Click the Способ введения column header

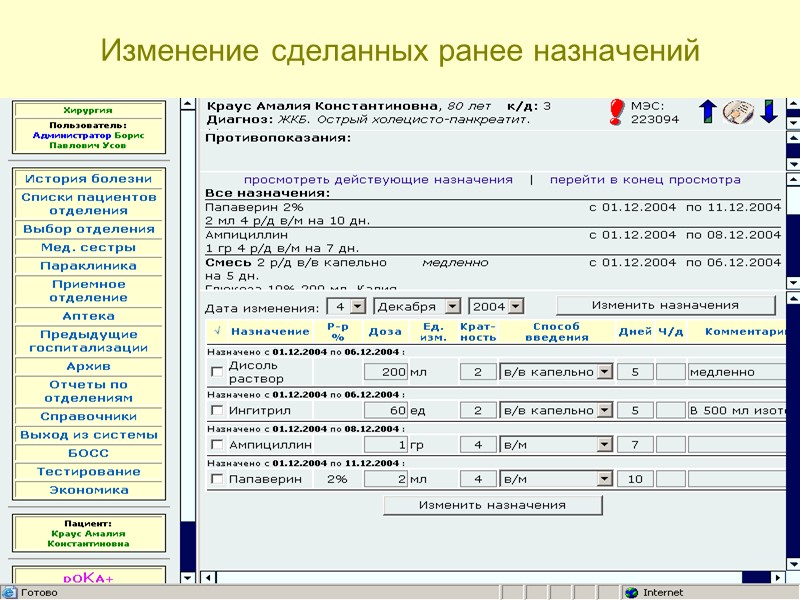(x=556, y=332)
